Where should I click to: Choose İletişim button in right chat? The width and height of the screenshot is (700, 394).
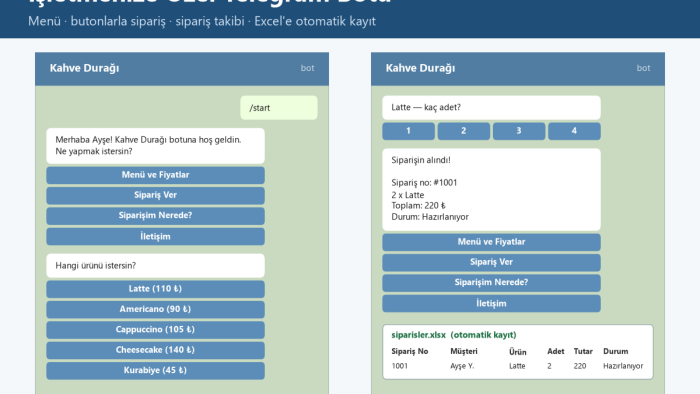click(492, 303)
